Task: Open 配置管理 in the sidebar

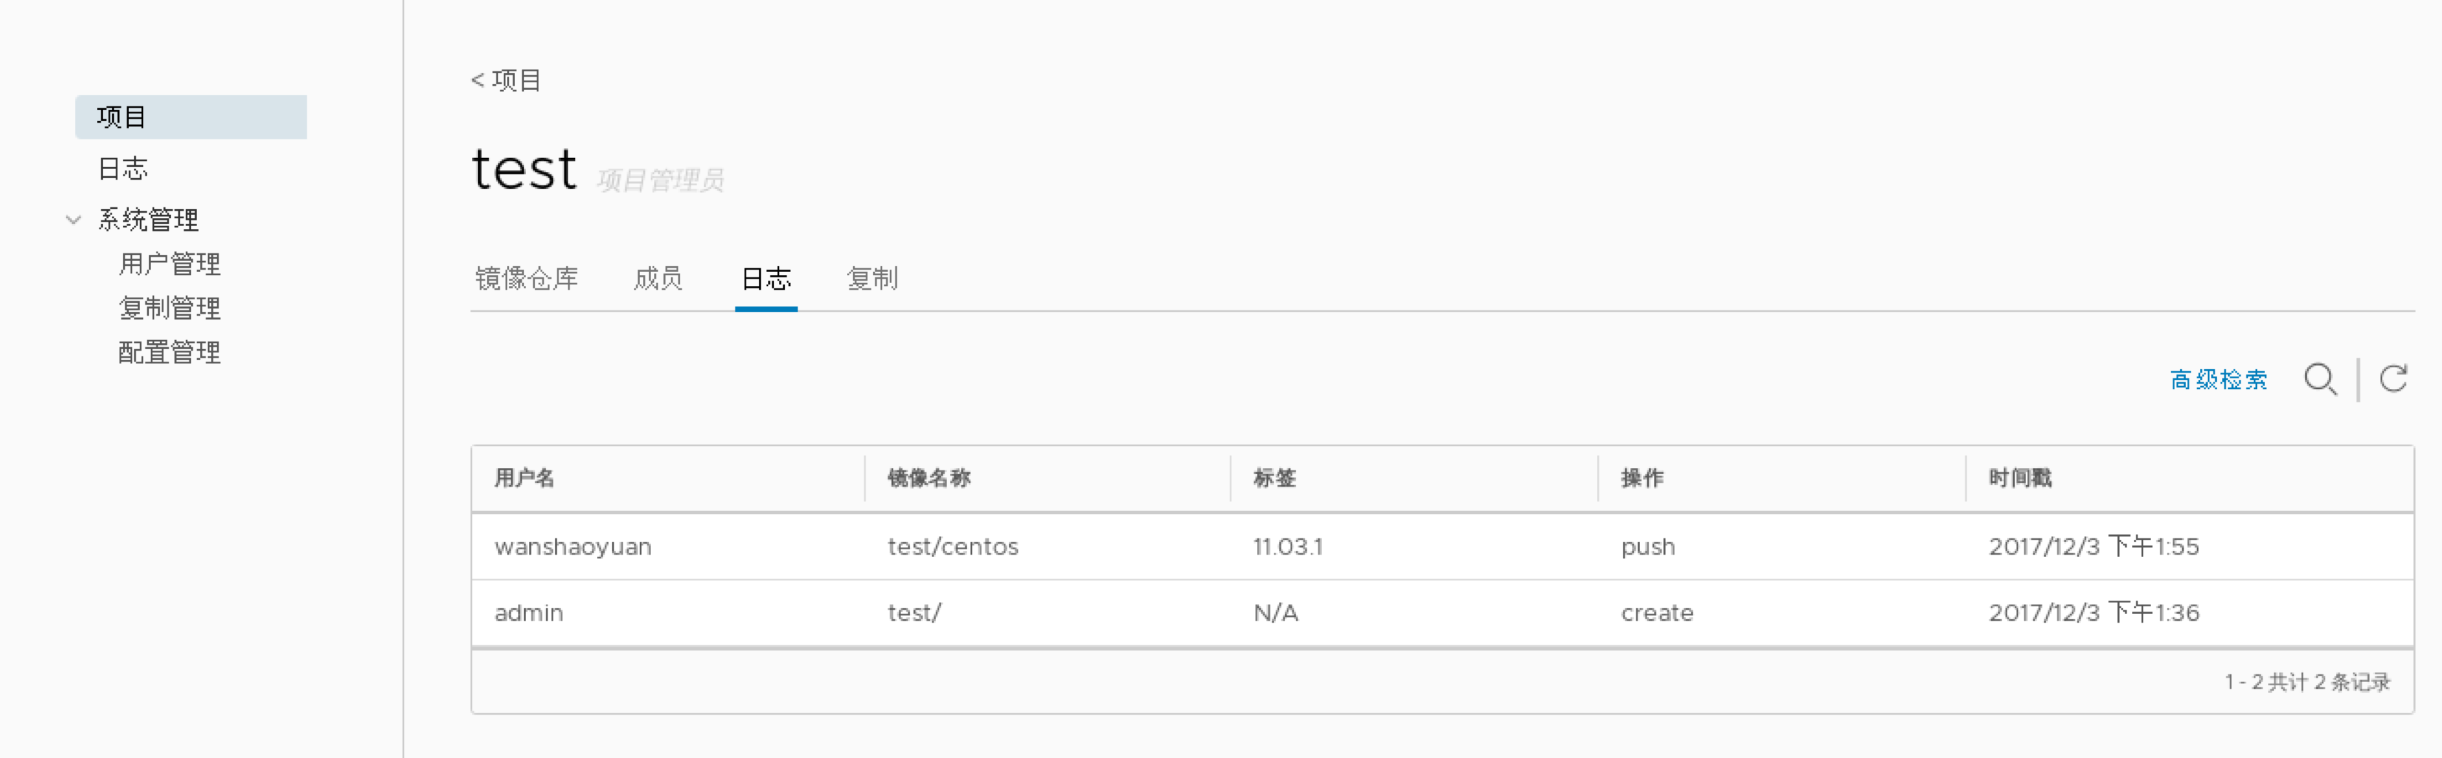Action: click(169, 352)
